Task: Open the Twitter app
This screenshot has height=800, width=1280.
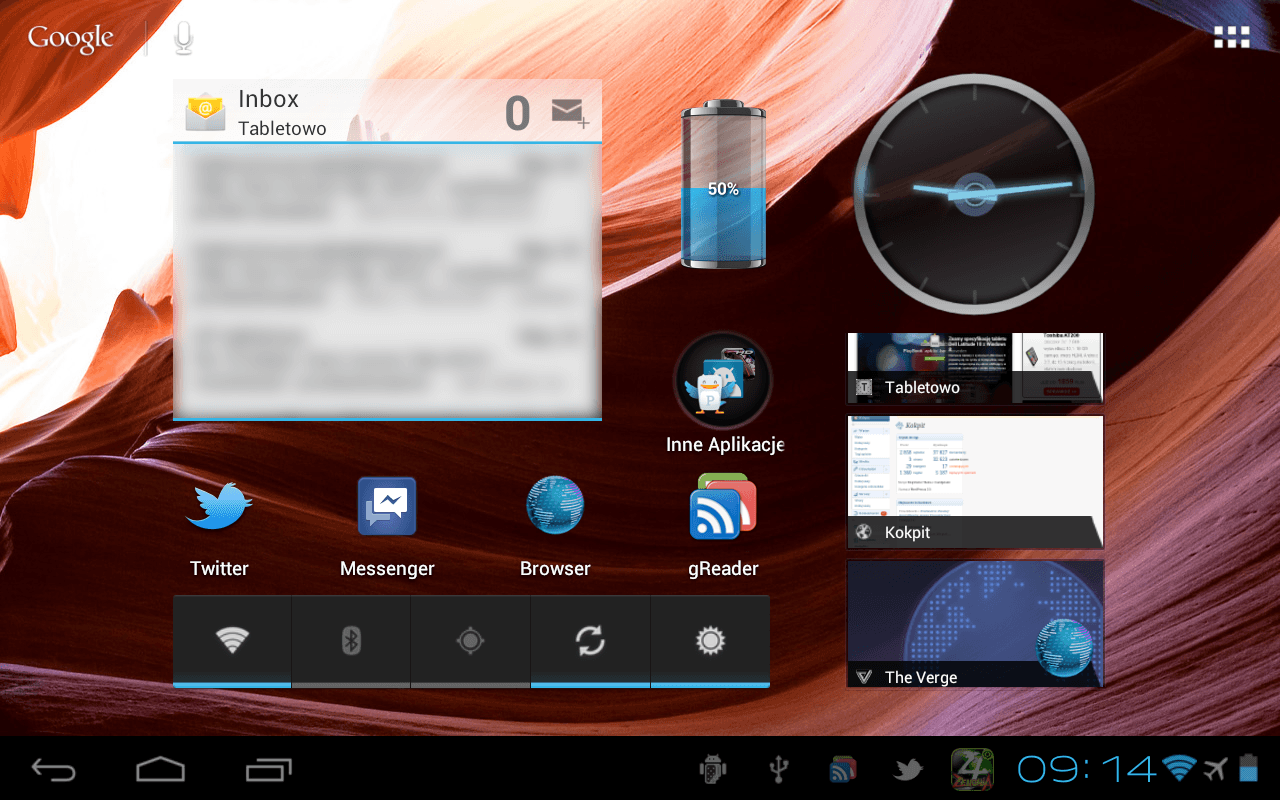Action: (x=219, y=507)
